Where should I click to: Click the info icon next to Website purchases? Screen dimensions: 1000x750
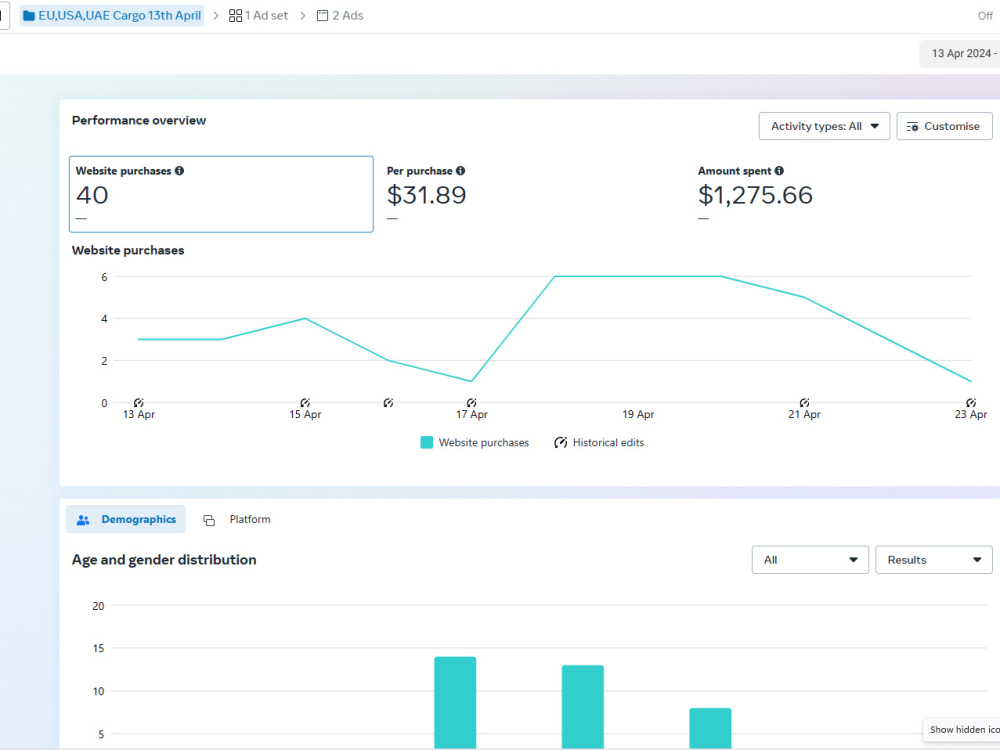tap(179, 171)
